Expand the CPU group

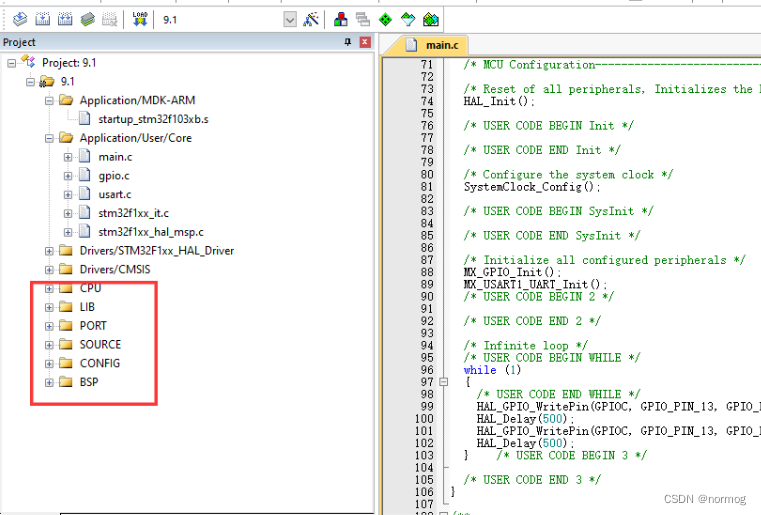click(49, 289)
